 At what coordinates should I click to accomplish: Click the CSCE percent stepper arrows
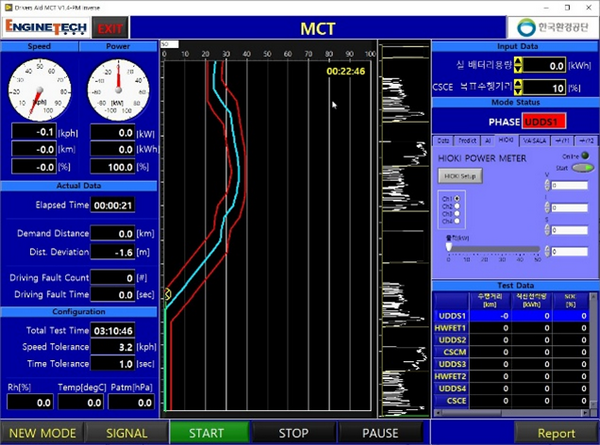pyautogui.click(x=518, y=87)
